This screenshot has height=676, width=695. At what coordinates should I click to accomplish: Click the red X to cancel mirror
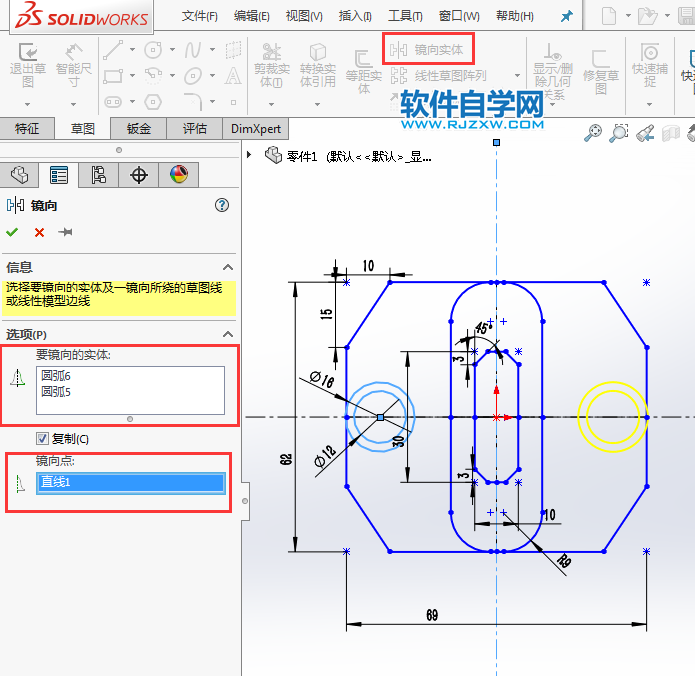coord(39,232)
